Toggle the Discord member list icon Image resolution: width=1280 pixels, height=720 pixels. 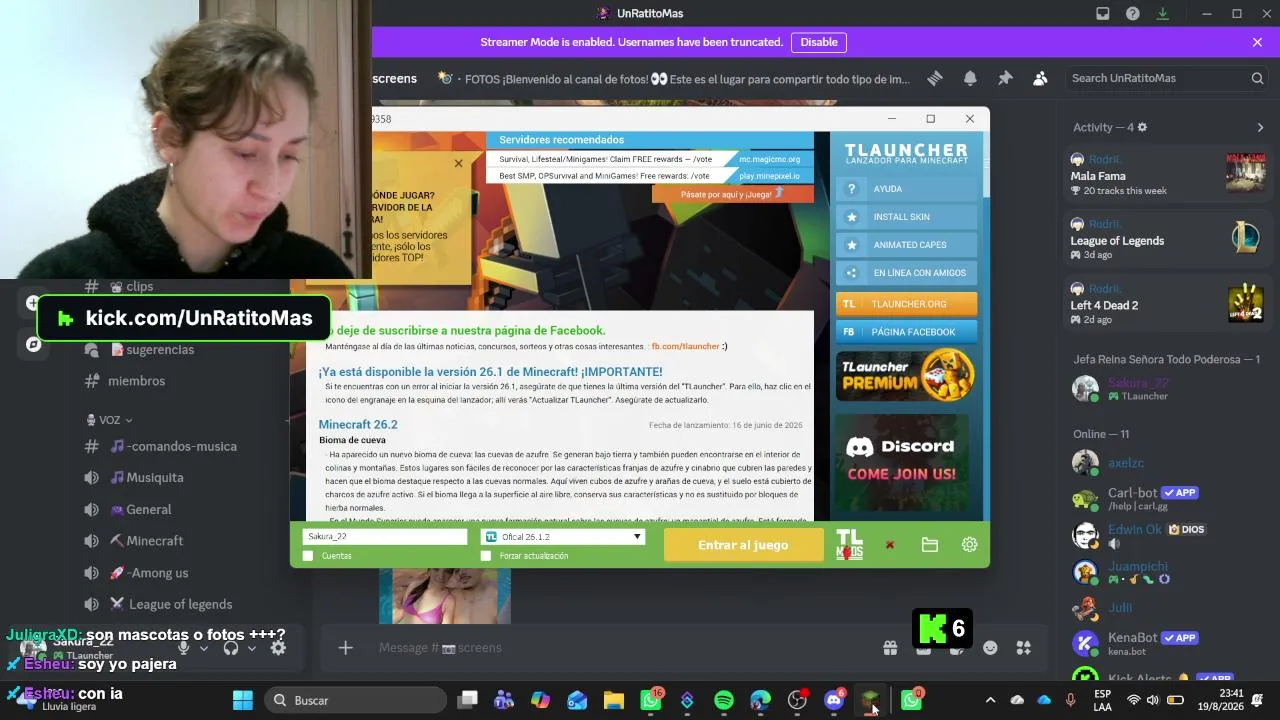point(1040,78)
